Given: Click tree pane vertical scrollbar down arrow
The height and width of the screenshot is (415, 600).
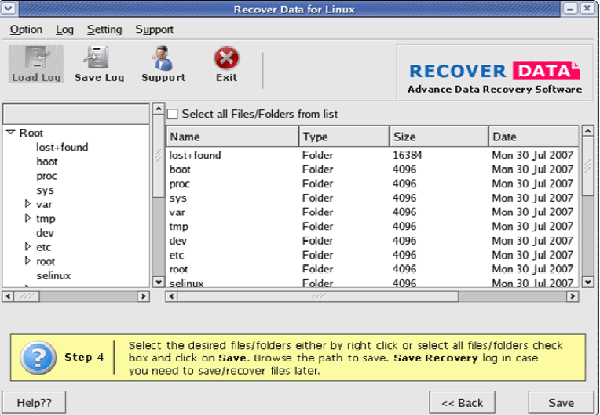Looking at the screenshot, I should (x=158, y=282).
